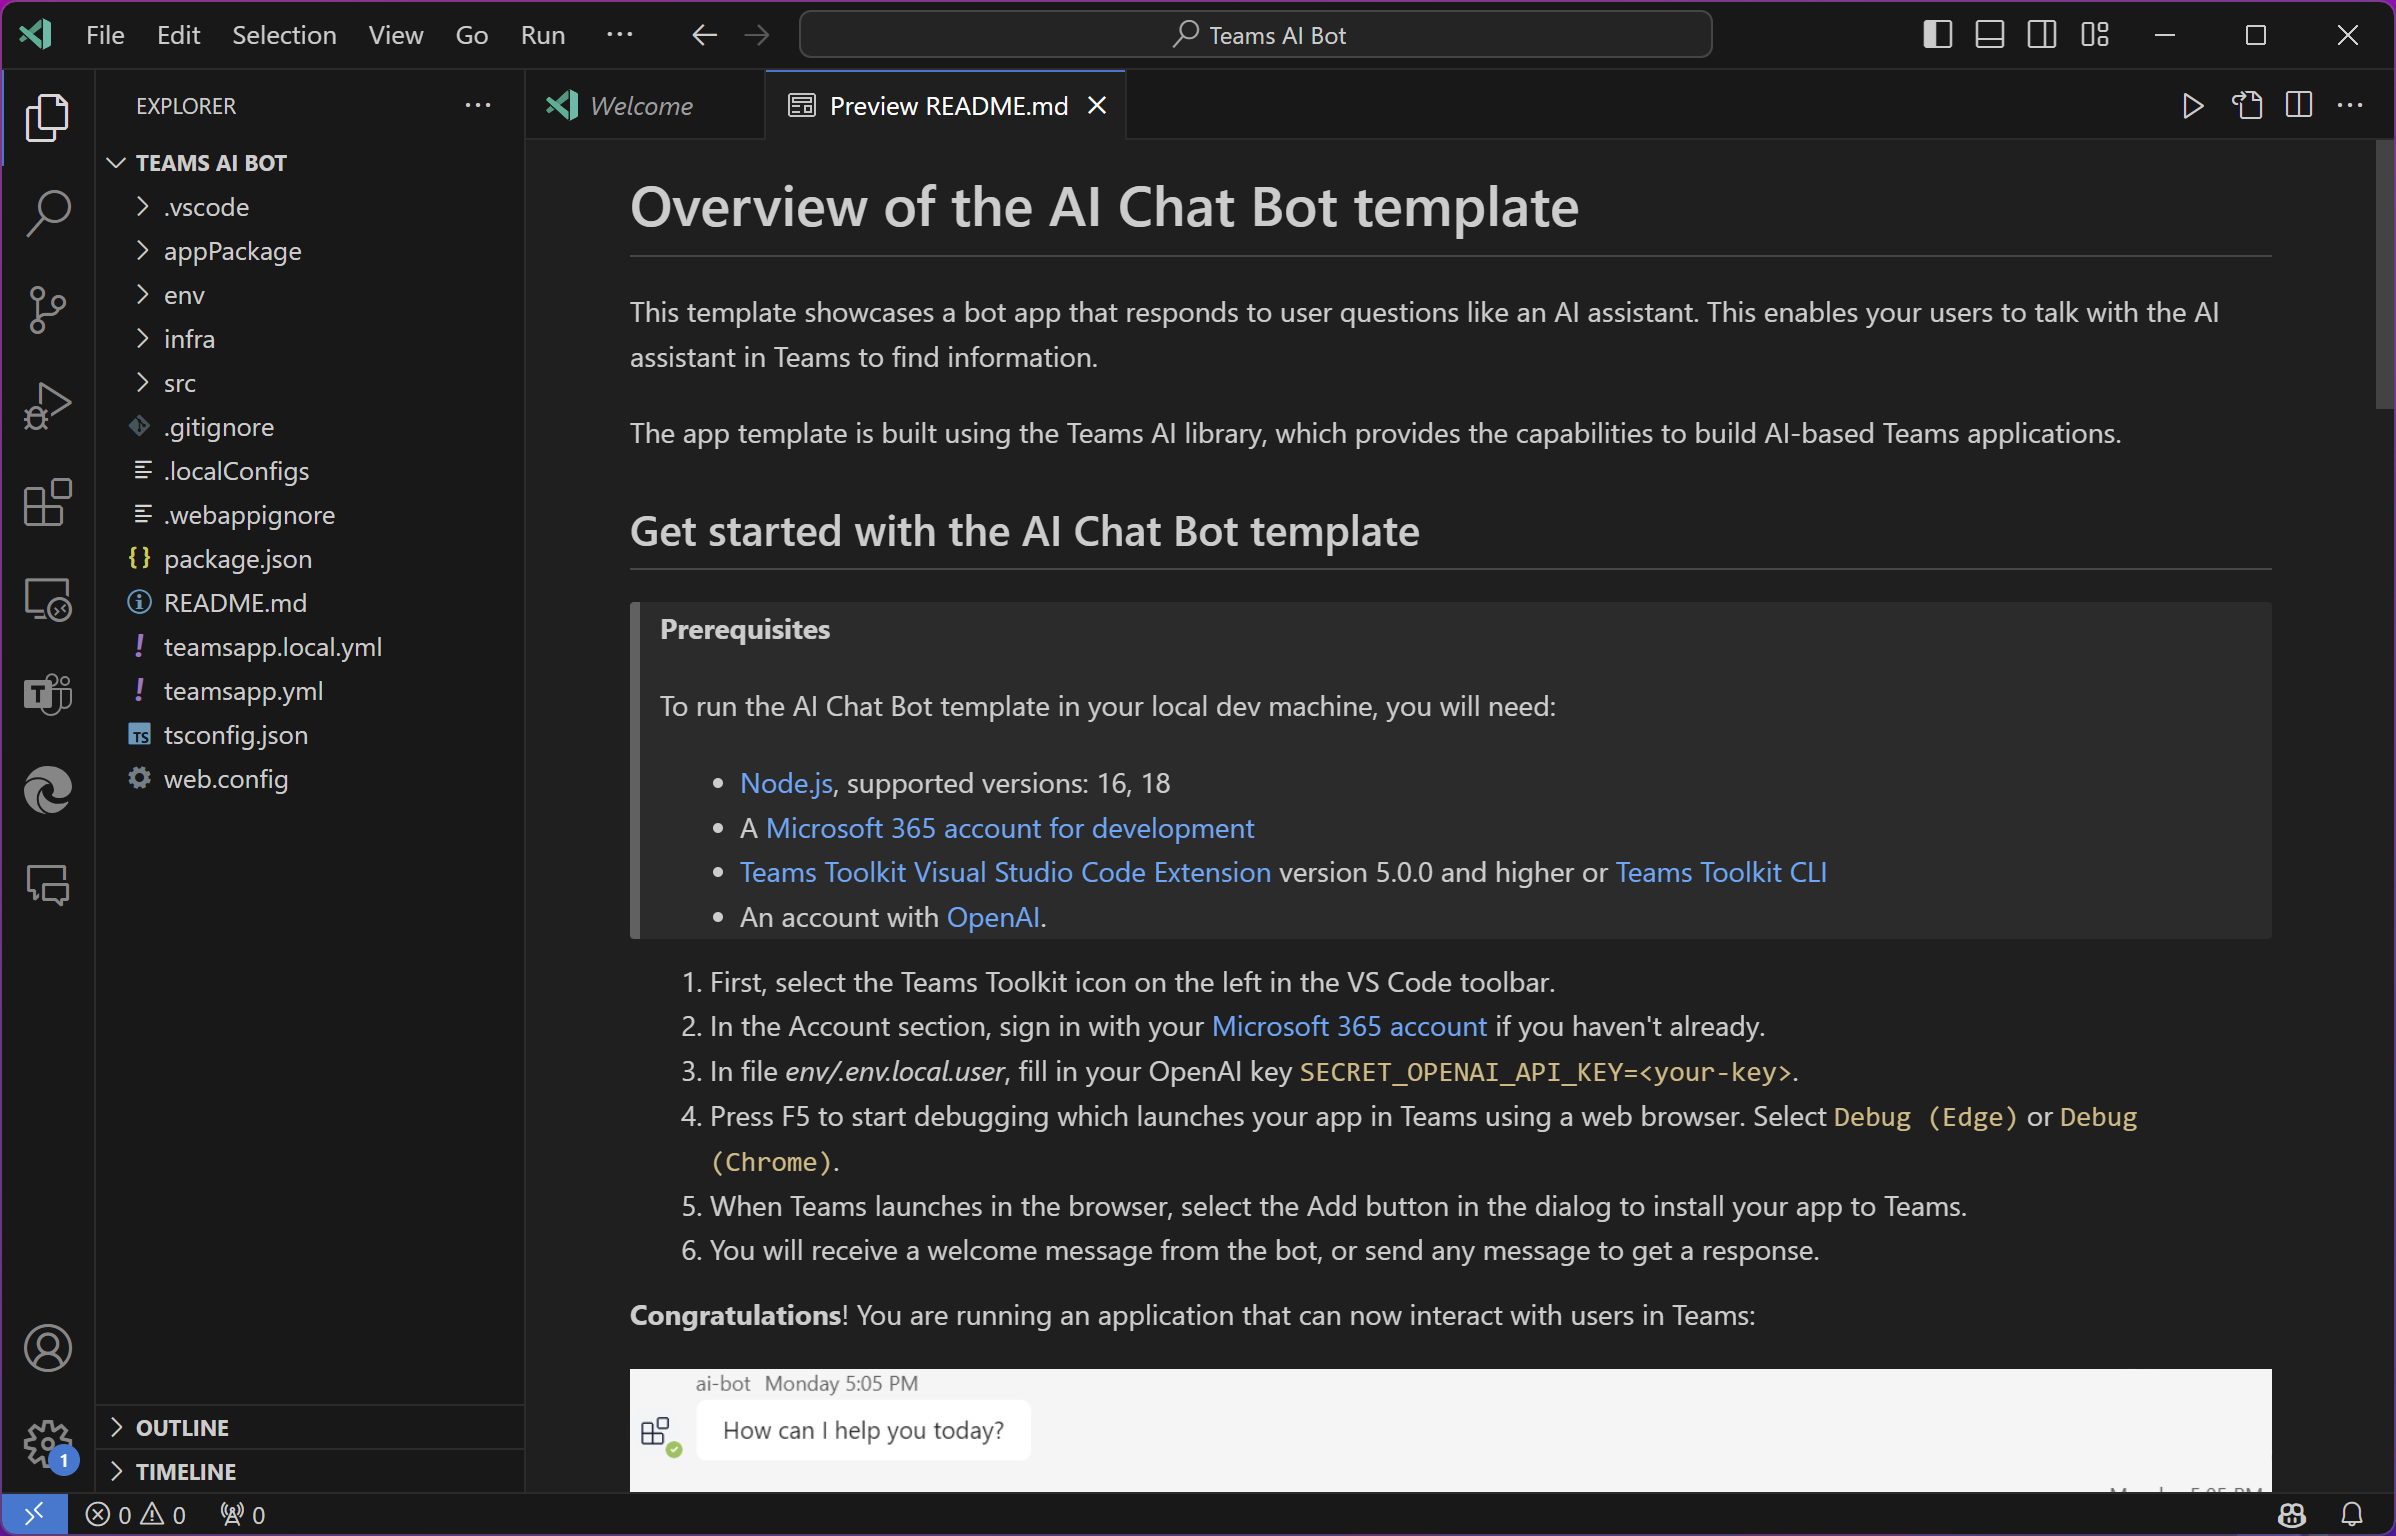
Task: Click the Accounts icon at bottom of sidebar
Action: (x=47, y=1344)
